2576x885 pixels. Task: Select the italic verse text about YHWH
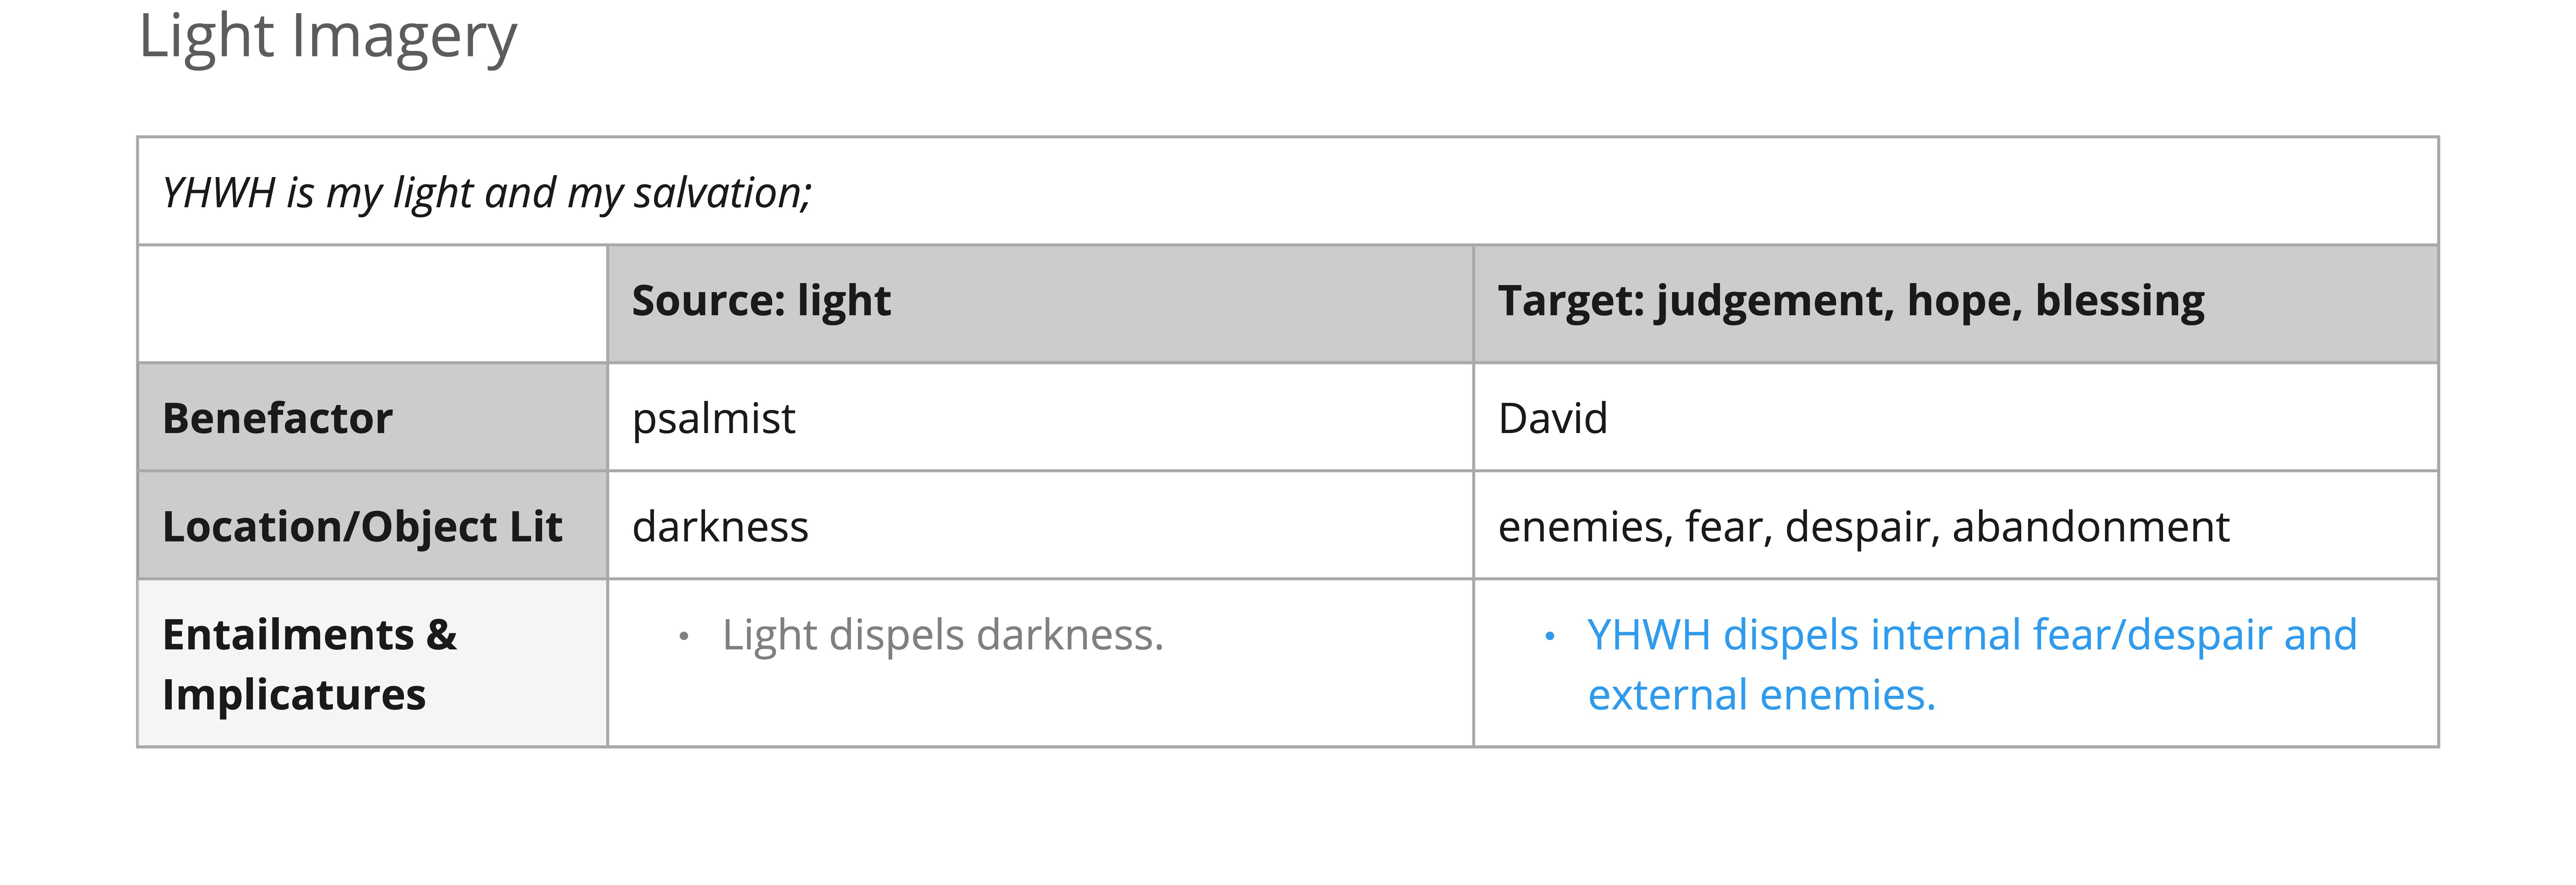coord(487,193)
